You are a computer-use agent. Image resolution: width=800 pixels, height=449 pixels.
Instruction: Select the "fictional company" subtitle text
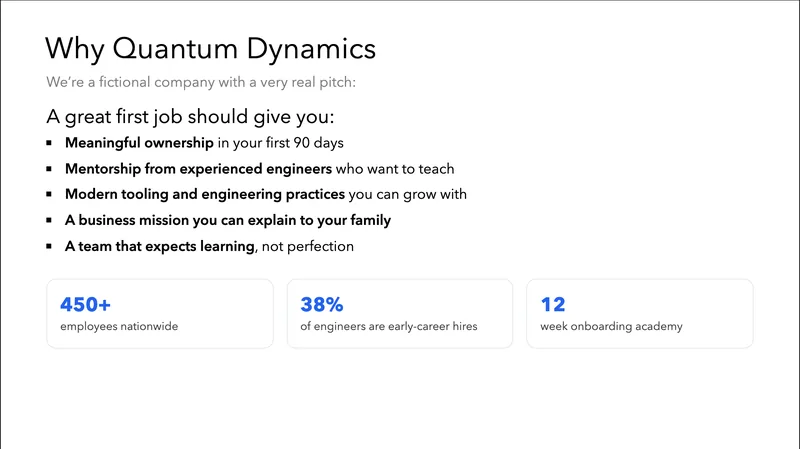pos(201,82)
